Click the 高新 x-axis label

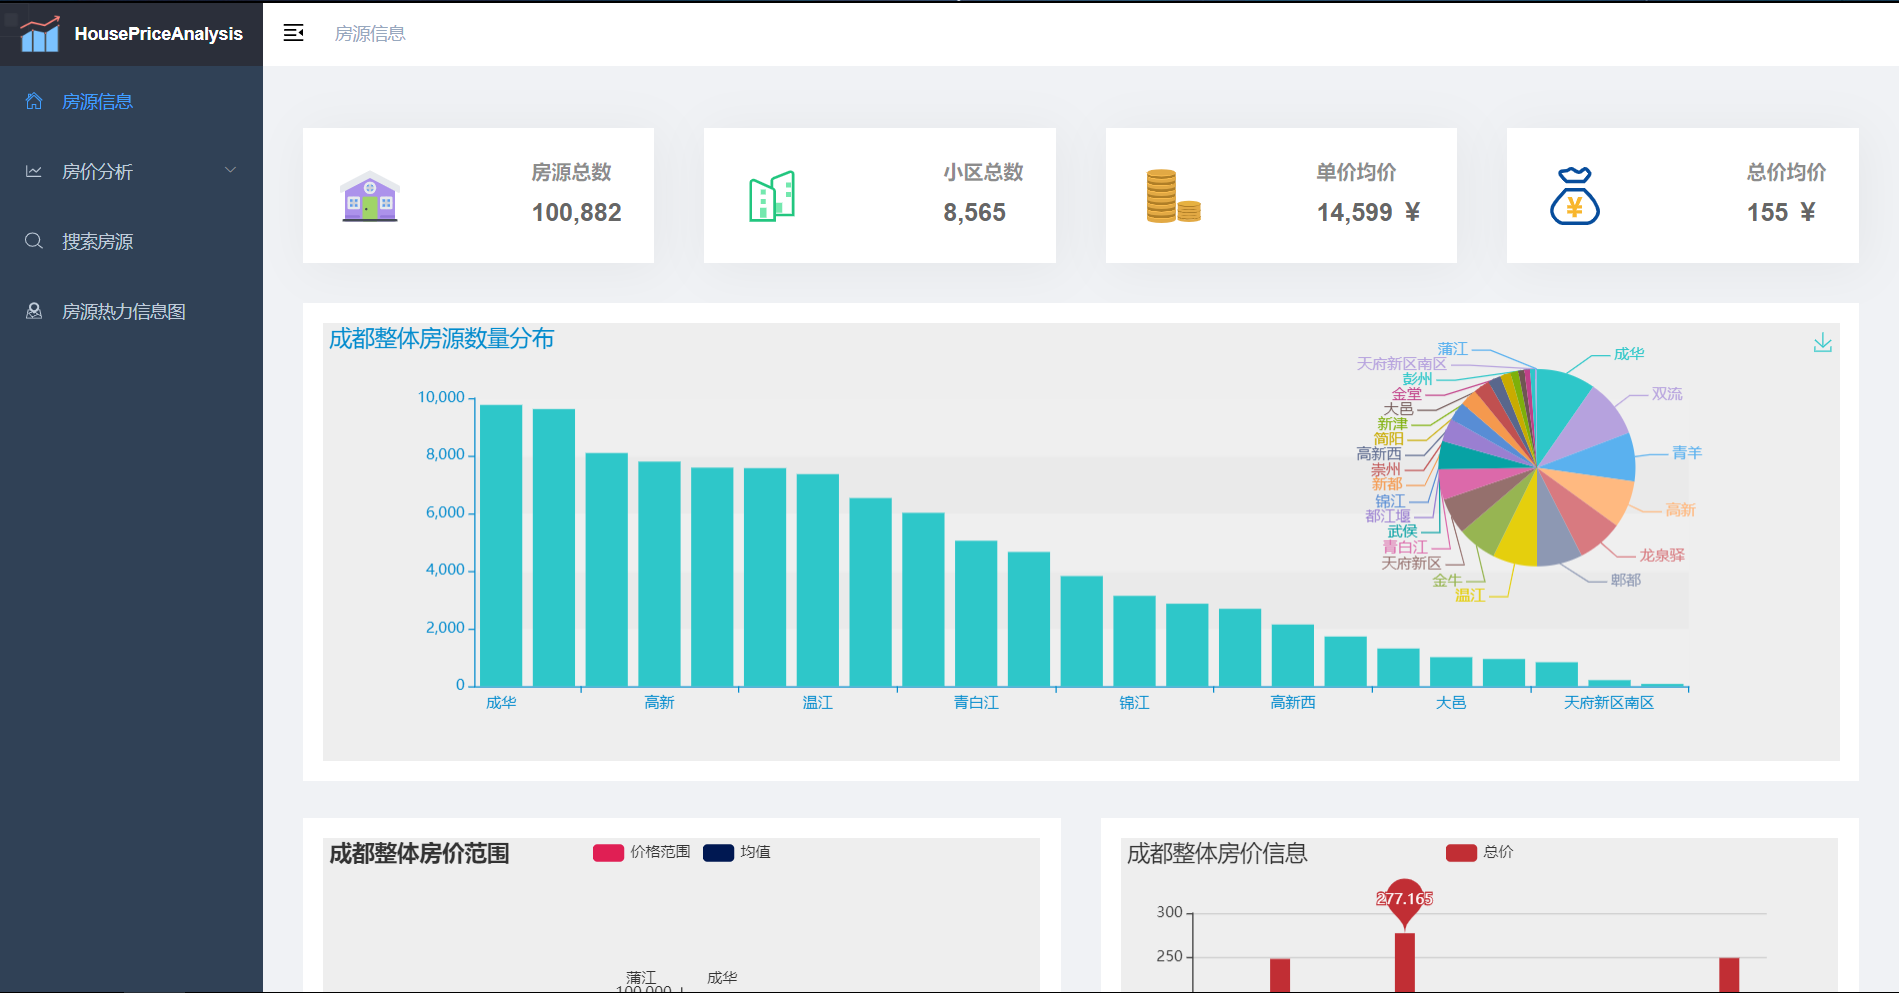(x=659, y=702)
